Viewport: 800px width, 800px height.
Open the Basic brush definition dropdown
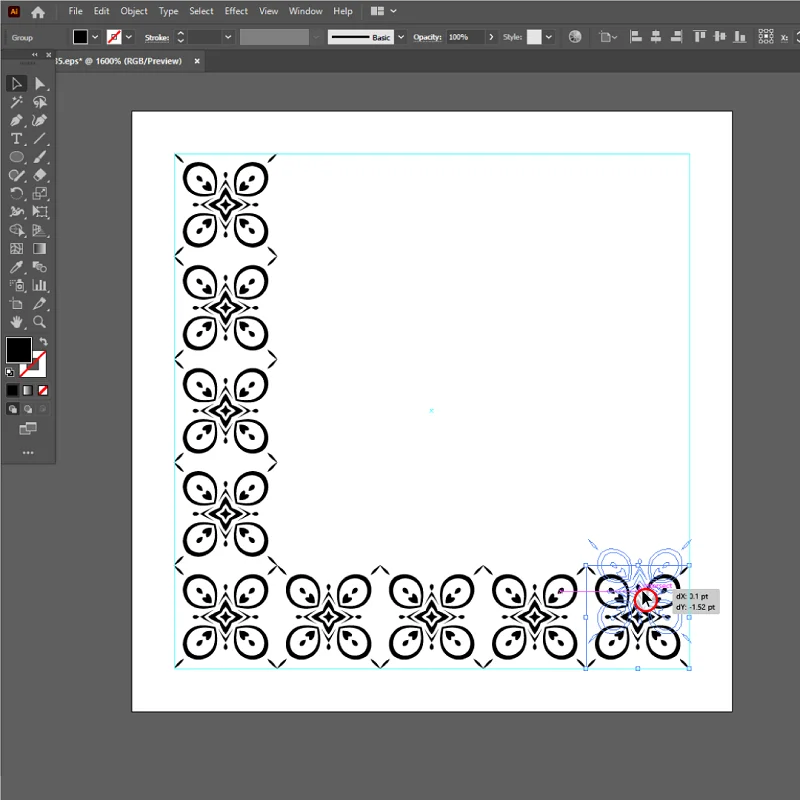coord(401,37)
